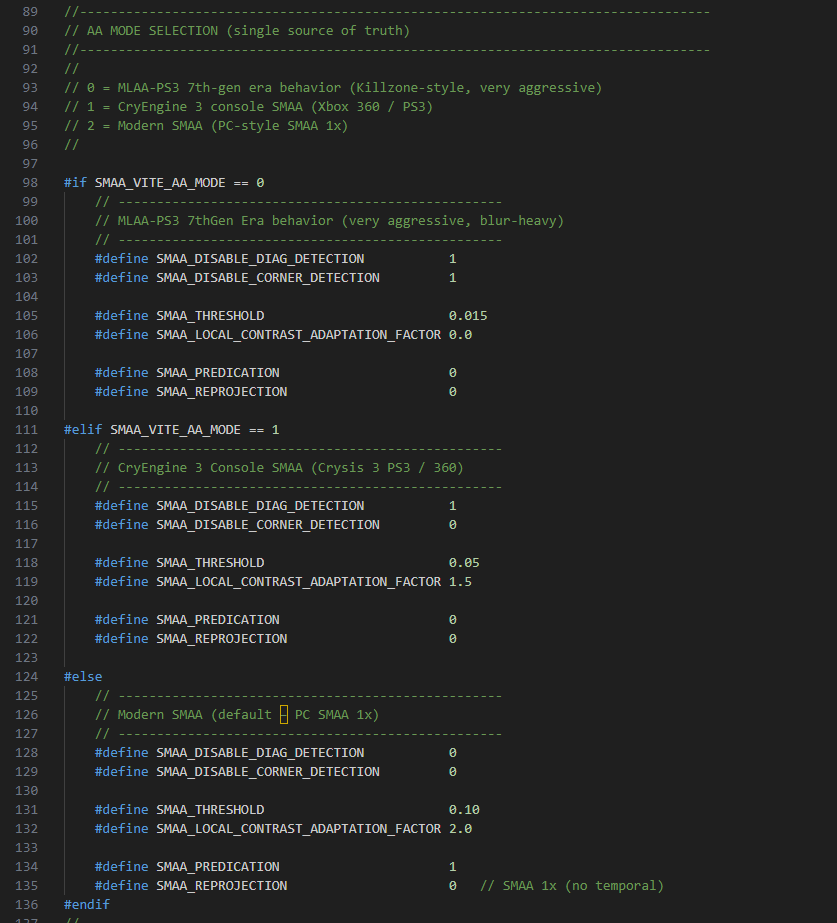Click the 'Modern SMAA (PC-style SMAA 1x)' comment
The height and width of the screenshot is (923, 837).
pyautogui.click(x=206, y=125)
